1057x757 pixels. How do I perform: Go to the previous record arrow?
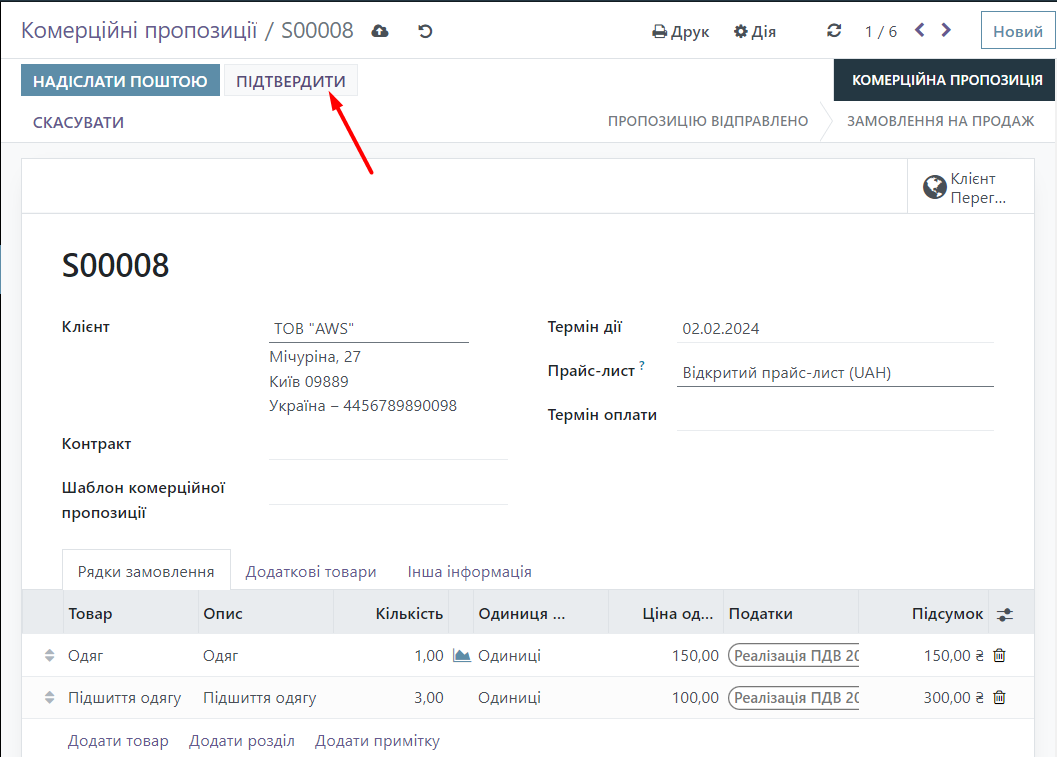click(x=920, y=31)
